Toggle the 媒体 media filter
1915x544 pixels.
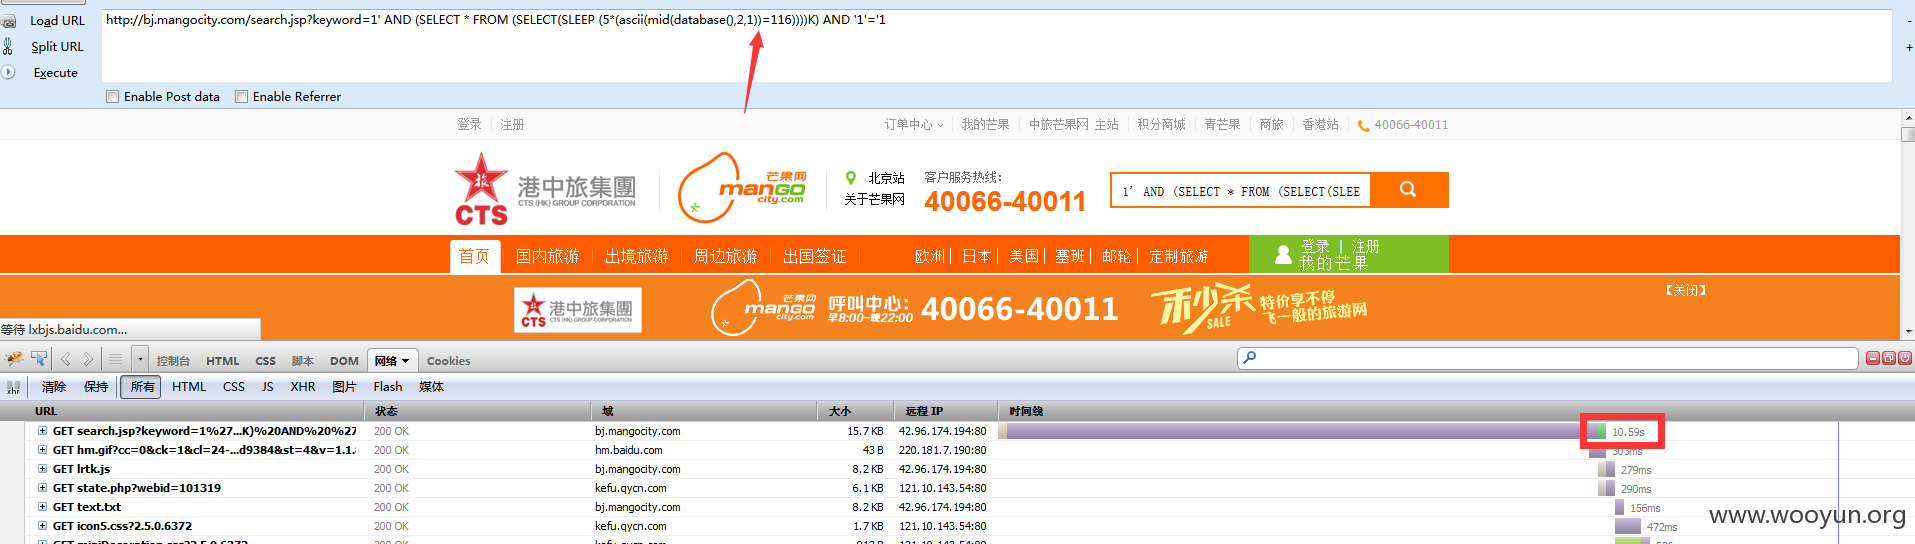click(x=431, y=387)
